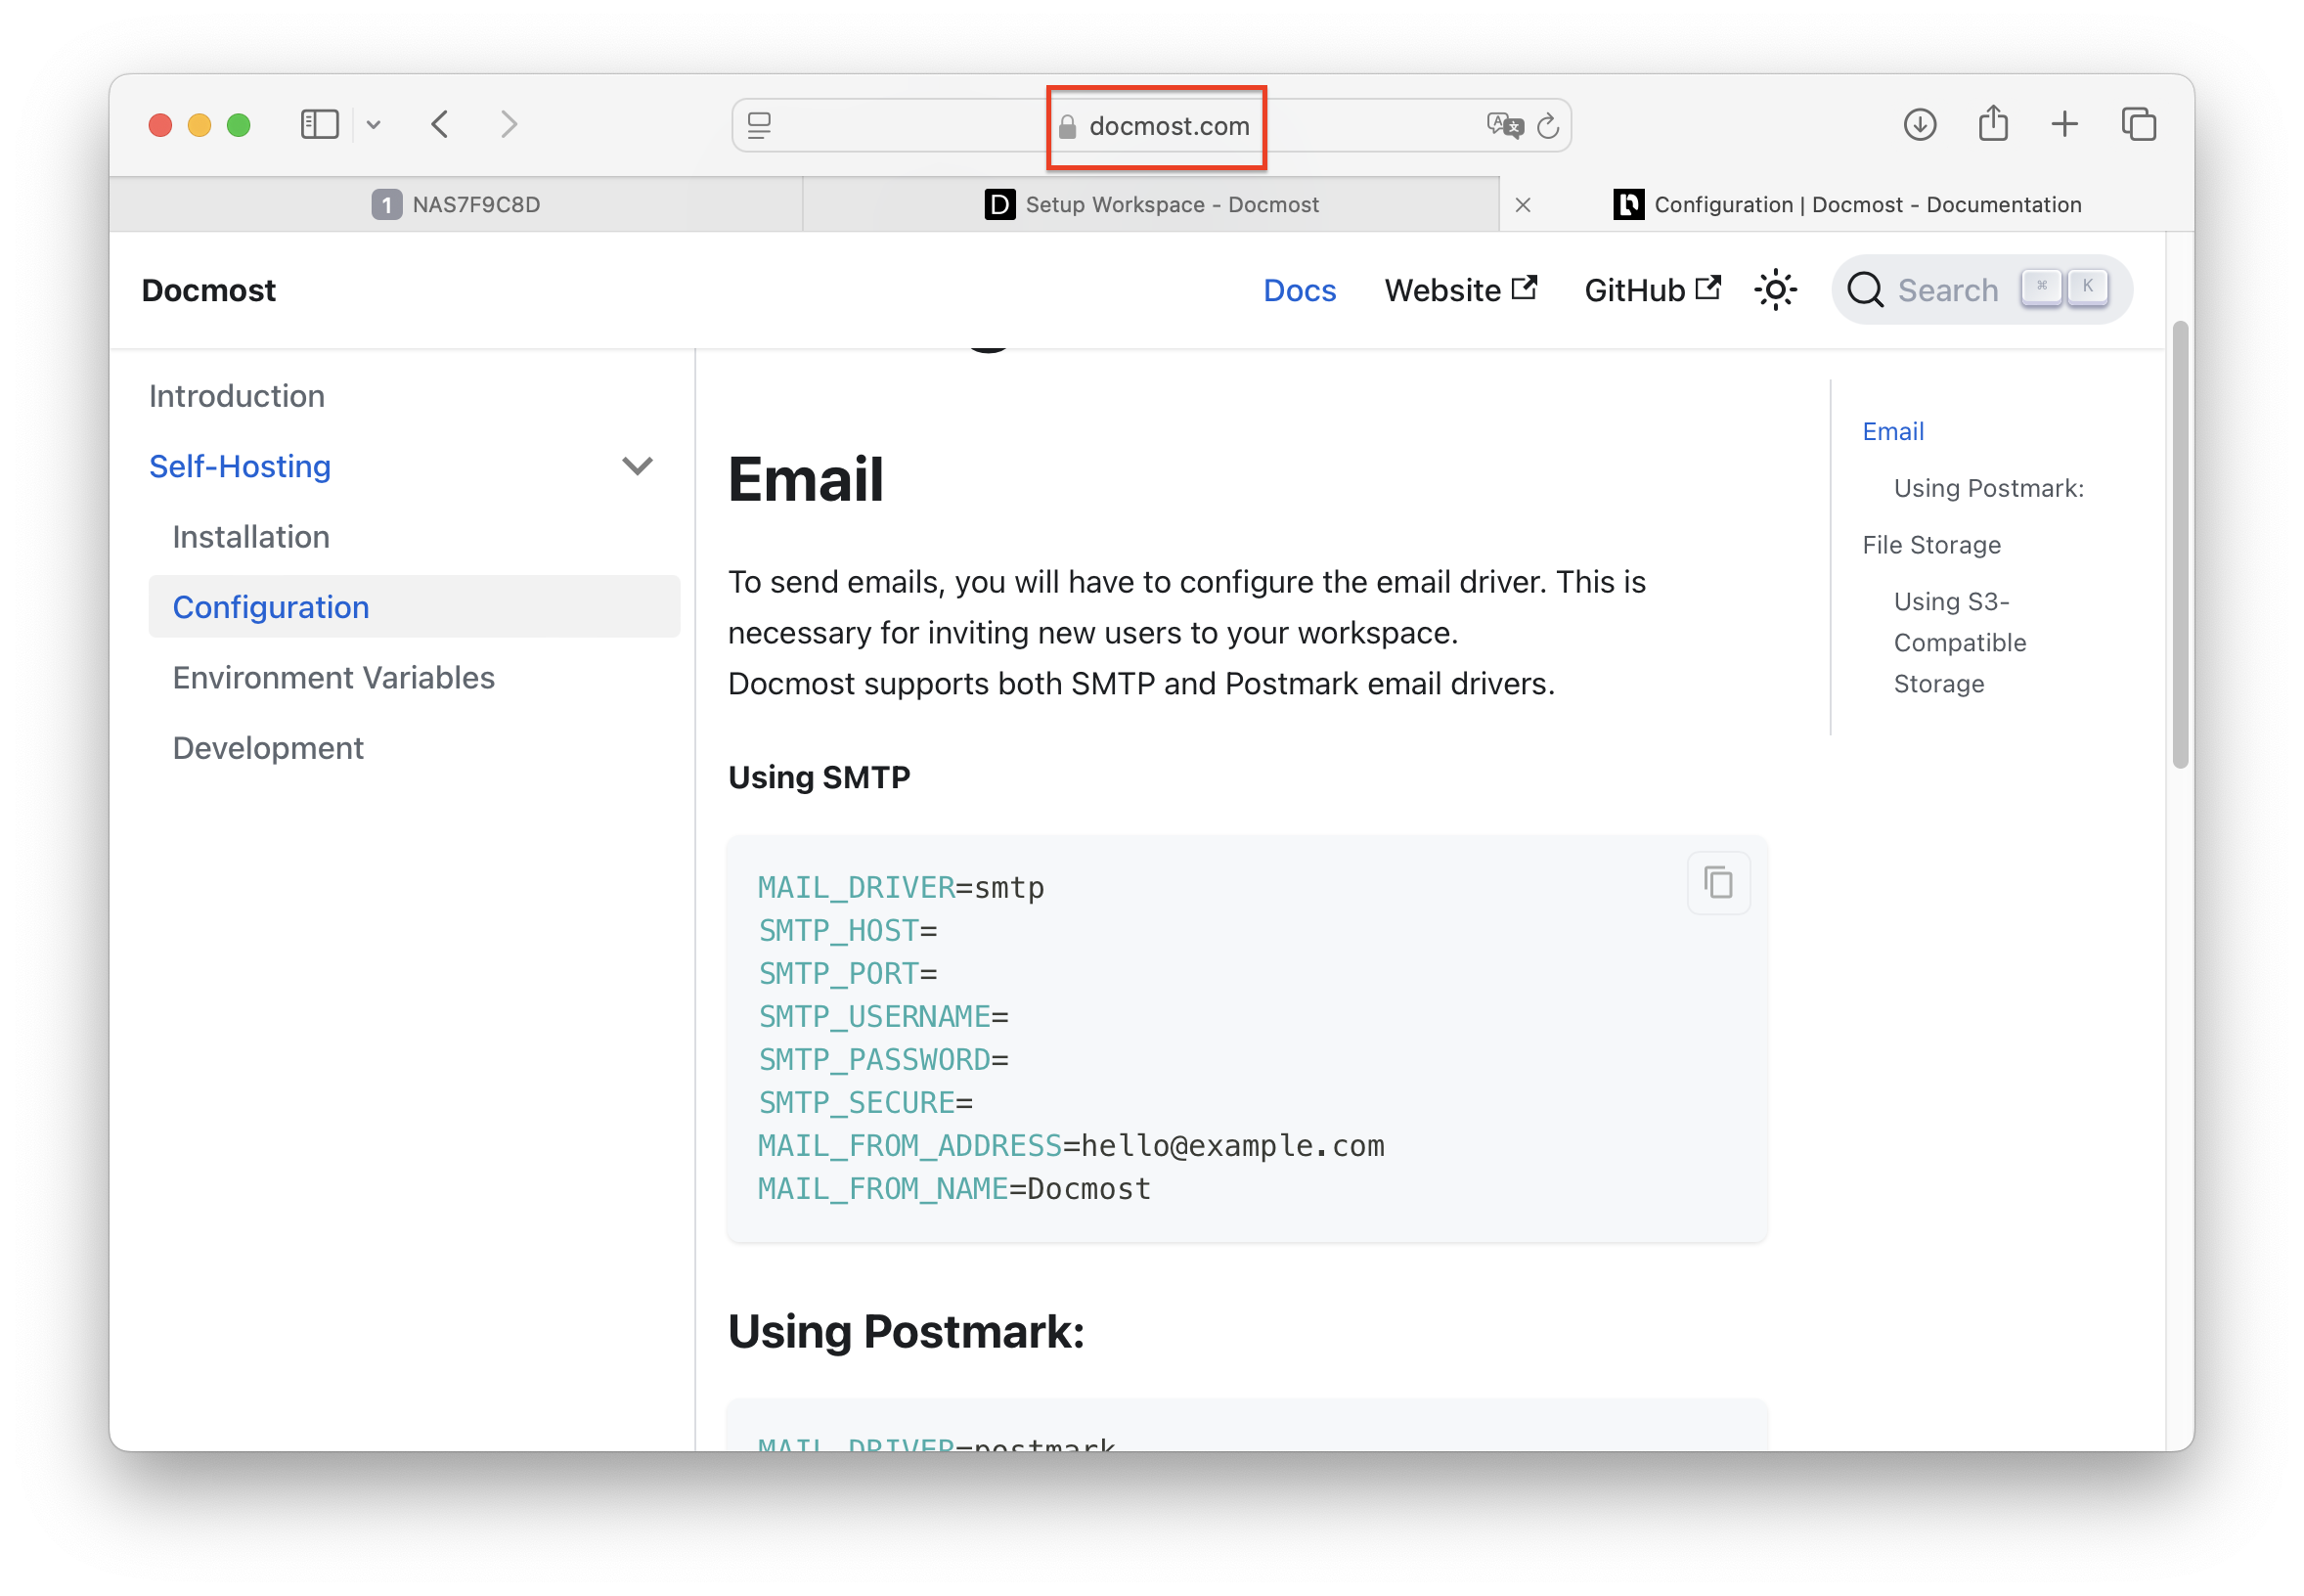
Task: Open the Safari downloads icon
Action: [x=1919, y=125]
